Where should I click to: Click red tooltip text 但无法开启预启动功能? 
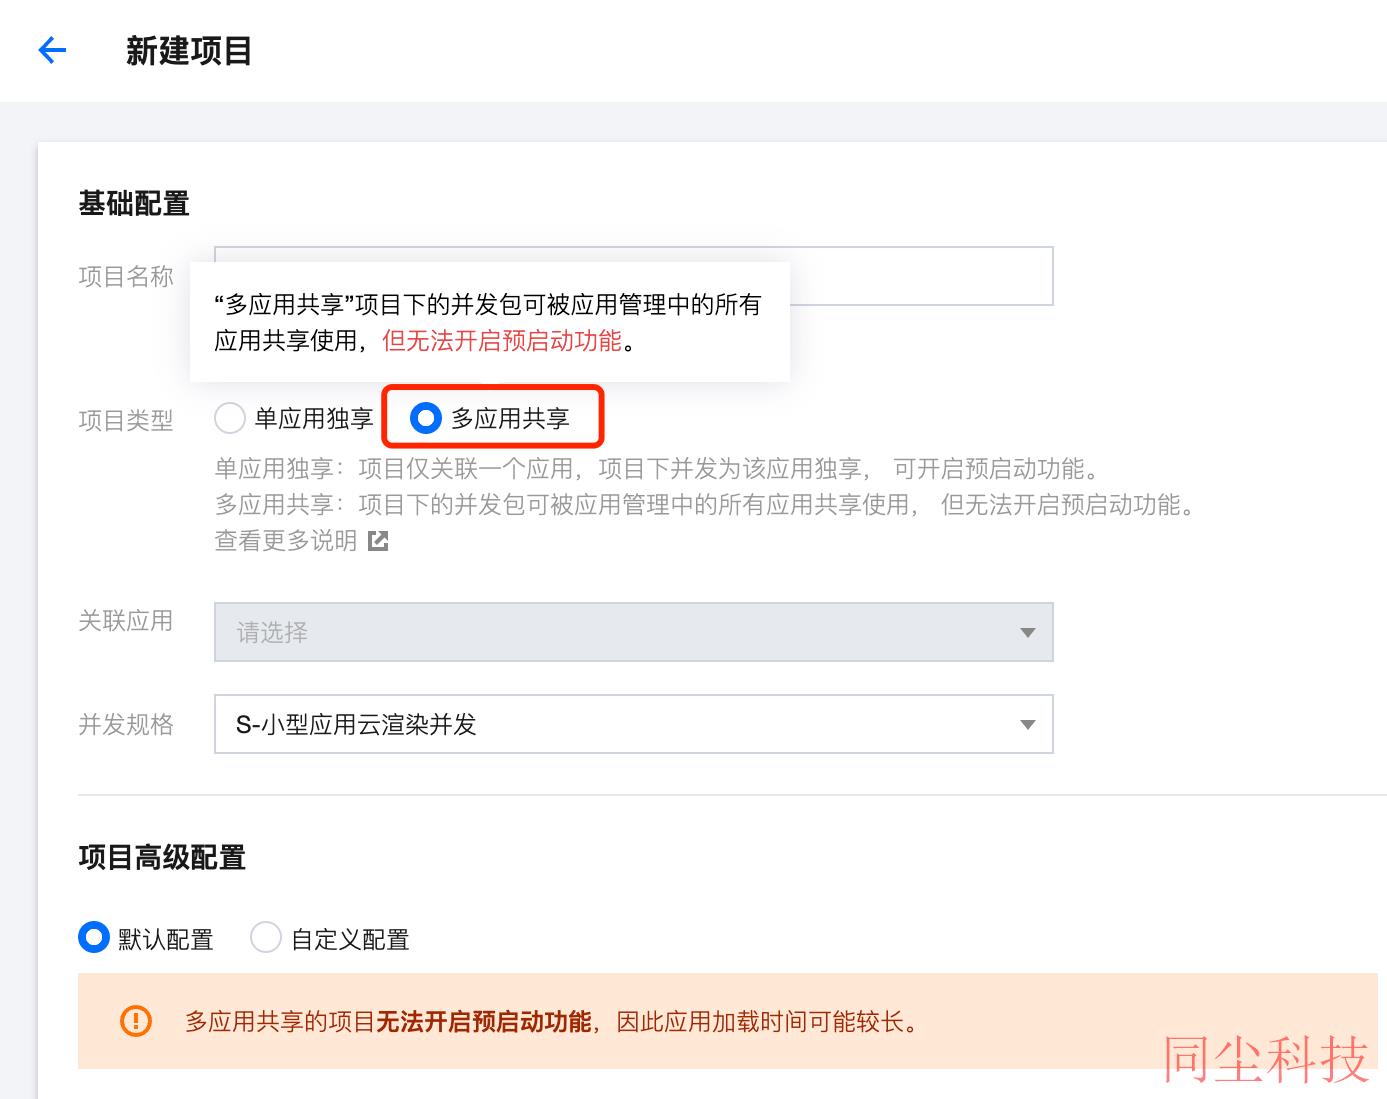(502, 341)
